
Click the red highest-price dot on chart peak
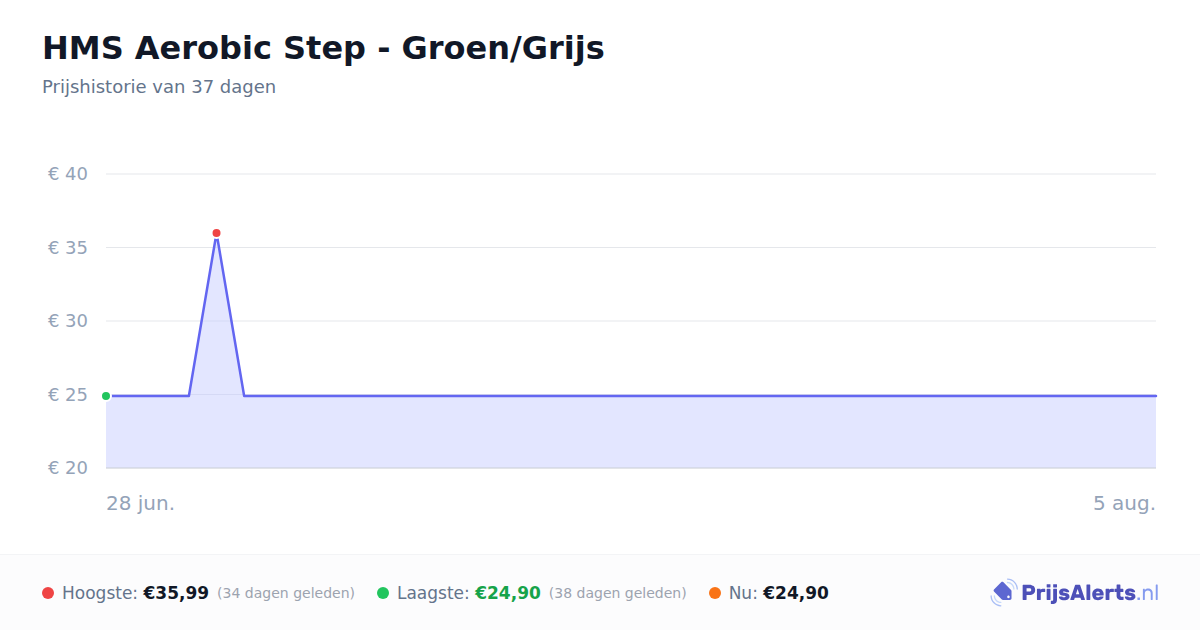pos(216,233)
